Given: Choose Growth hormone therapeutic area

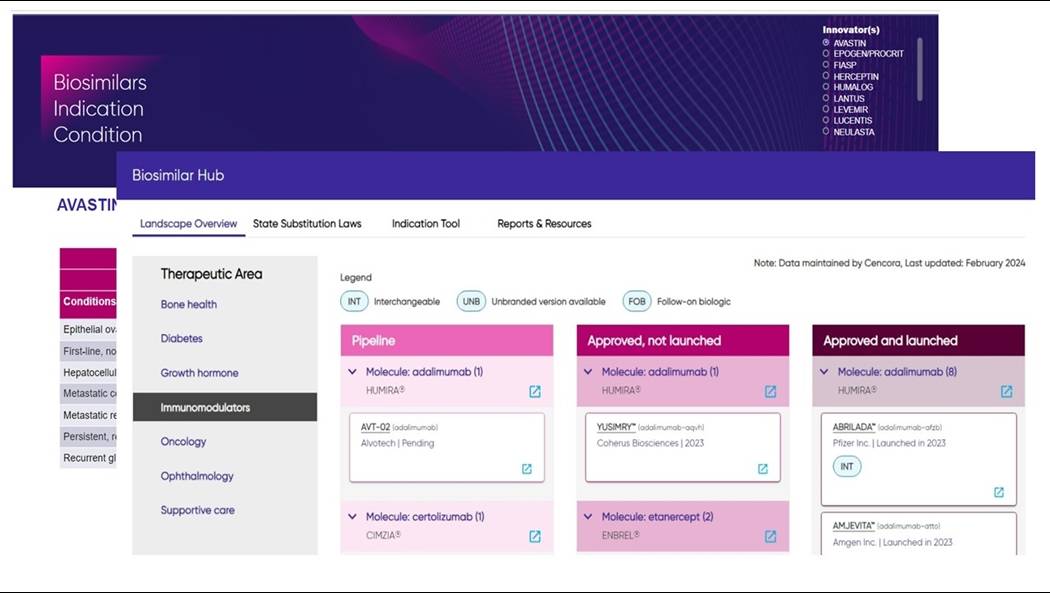Looking at the screenshot, I should coord(200,373).
